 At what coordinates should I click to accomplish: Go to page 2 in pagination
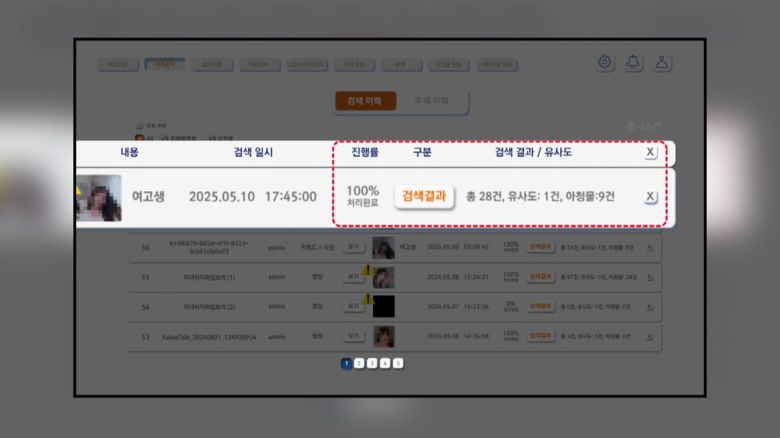pyautogui.click(x=359, y=363)
